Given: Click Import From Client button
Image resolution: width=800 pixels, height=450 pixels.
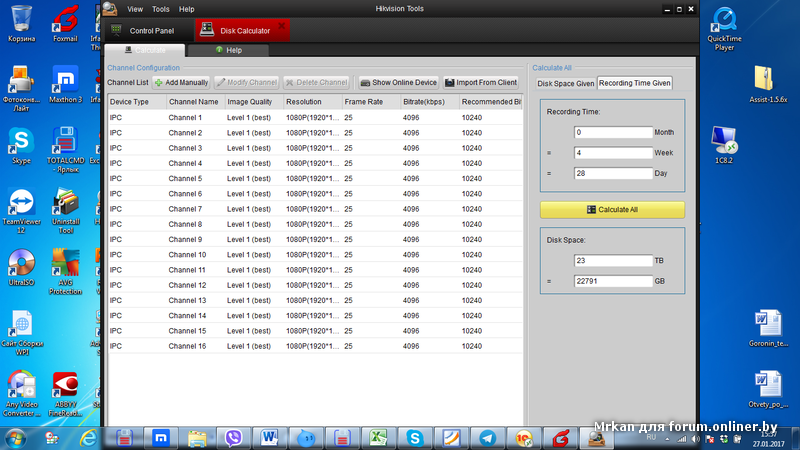Looking at the screenshot, I should click(481, 82).
